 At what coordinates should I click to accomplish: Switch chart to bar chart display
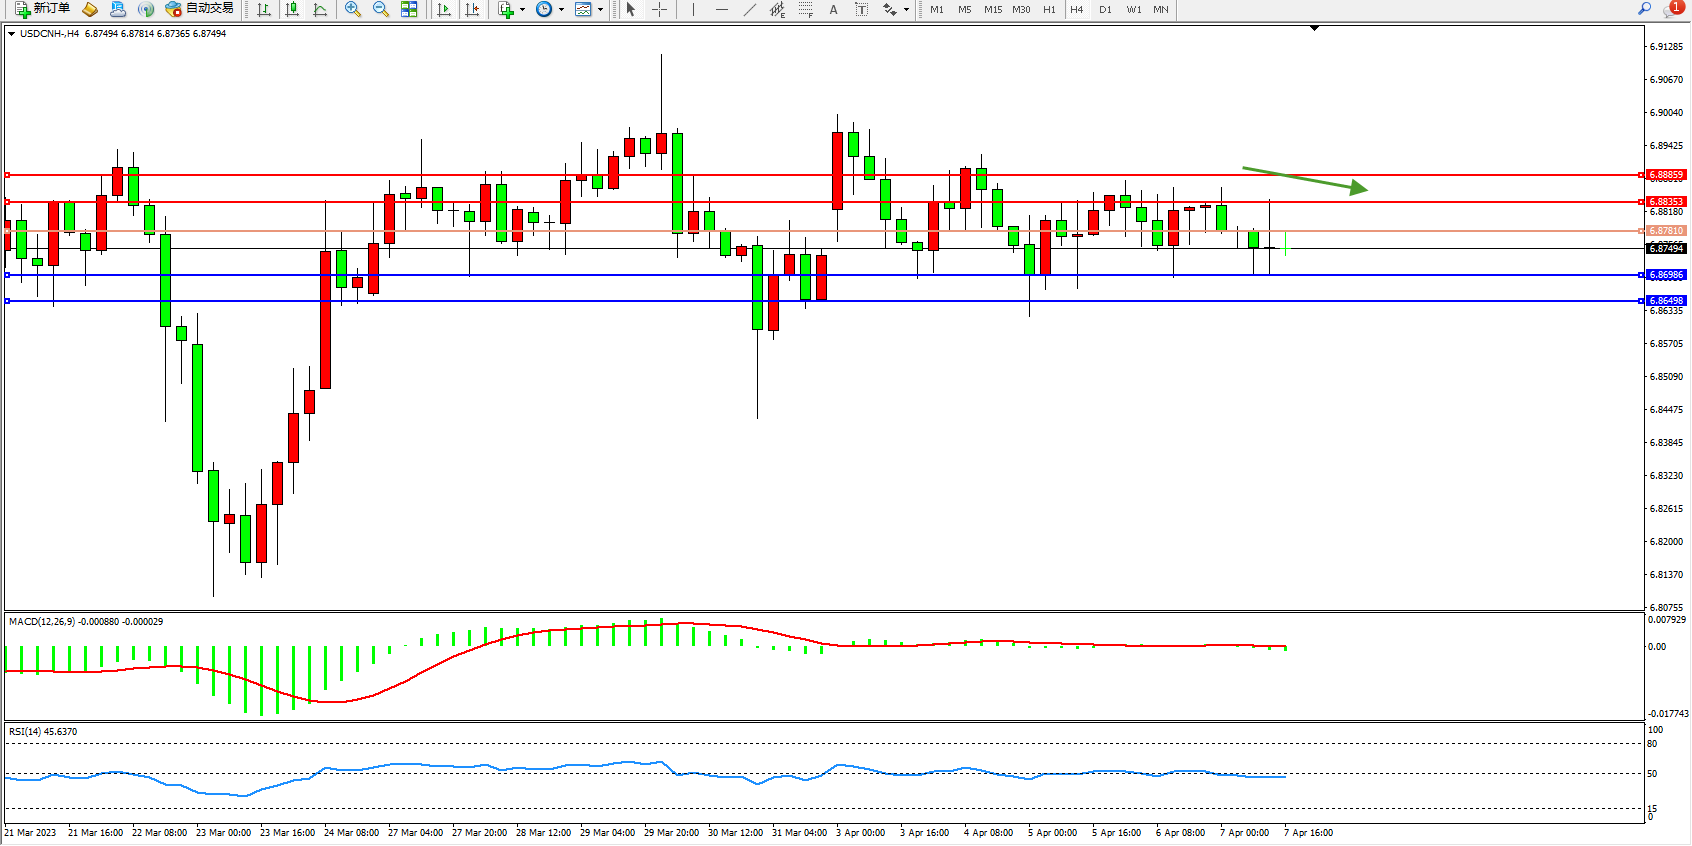click(264, 9)
